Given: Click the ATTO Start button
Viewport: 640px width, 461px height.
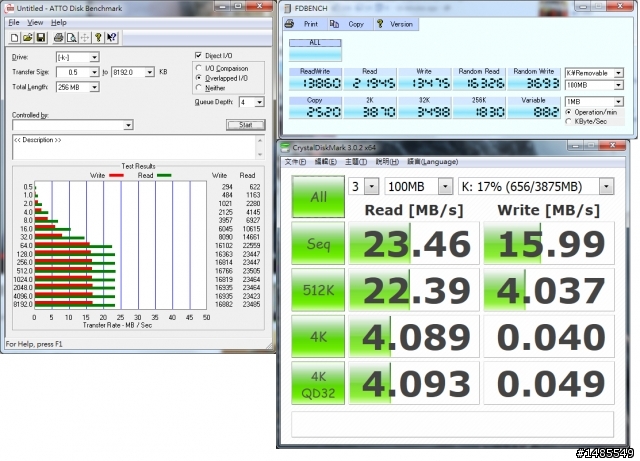Looking at the screenshot, I should click(246, 125).
